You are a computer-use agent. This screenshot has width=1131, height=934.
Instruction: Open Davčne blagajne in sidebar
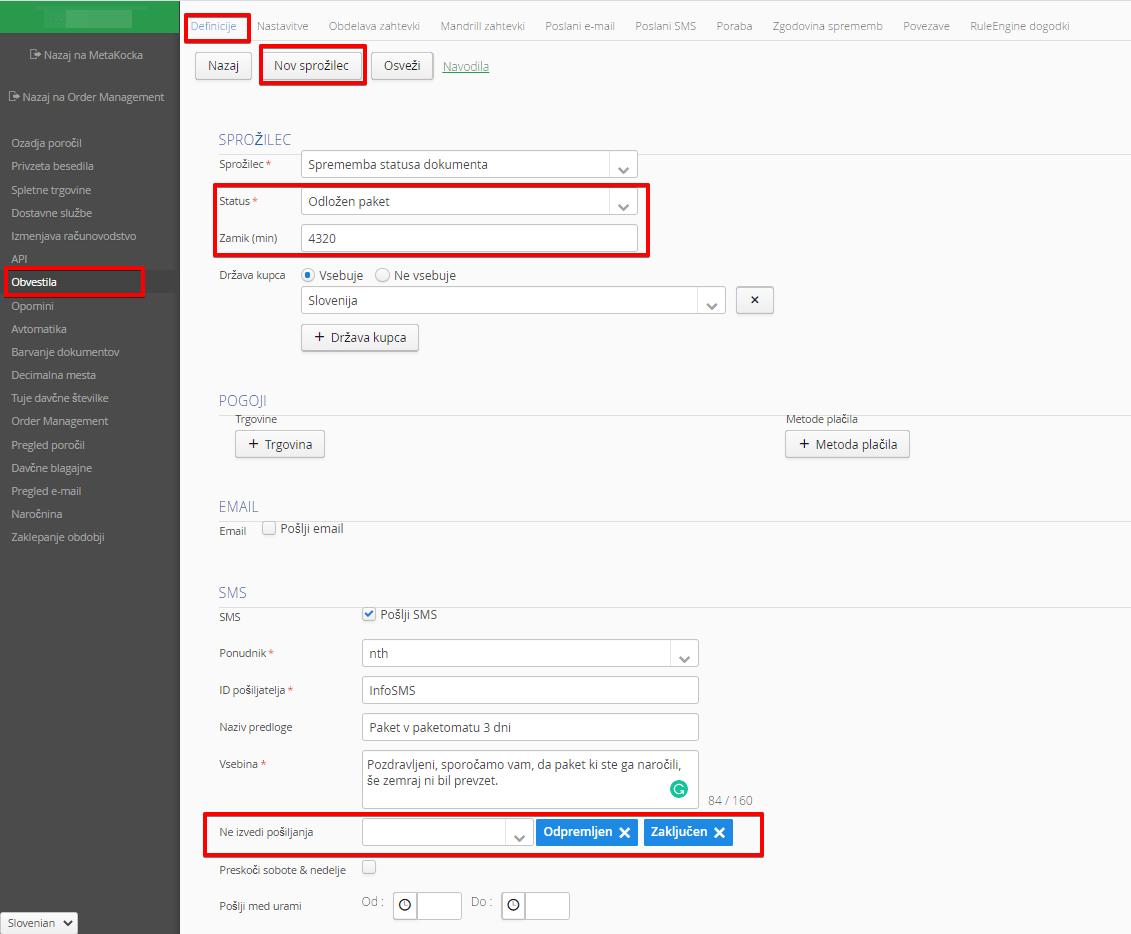click(51, 468)
